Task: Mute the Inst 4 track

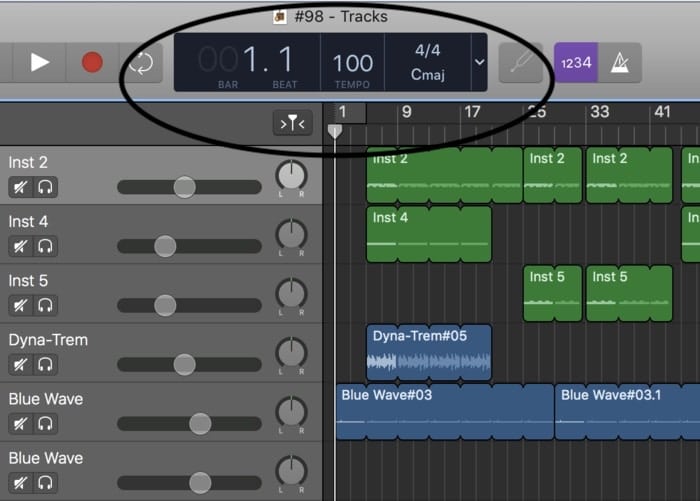Action: (x=21, y=246)
